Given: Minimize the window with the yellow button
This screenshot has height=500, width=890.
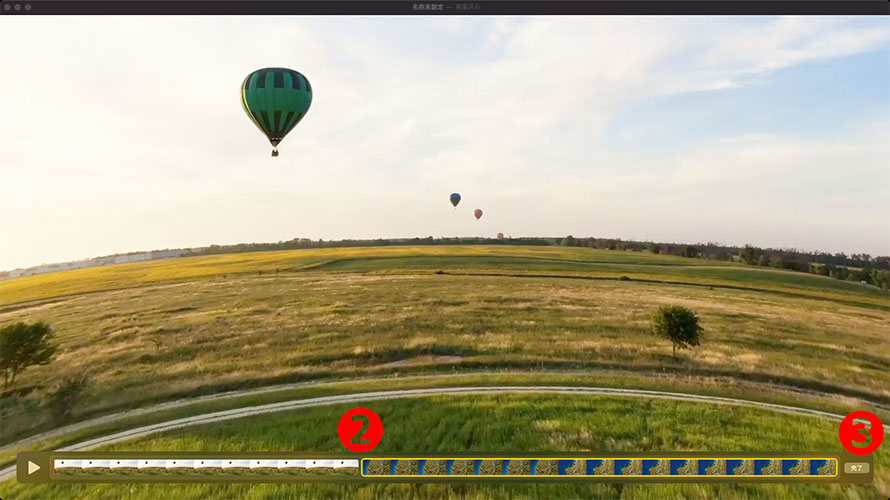Looking at the screenshot, I should click(18, 7).
